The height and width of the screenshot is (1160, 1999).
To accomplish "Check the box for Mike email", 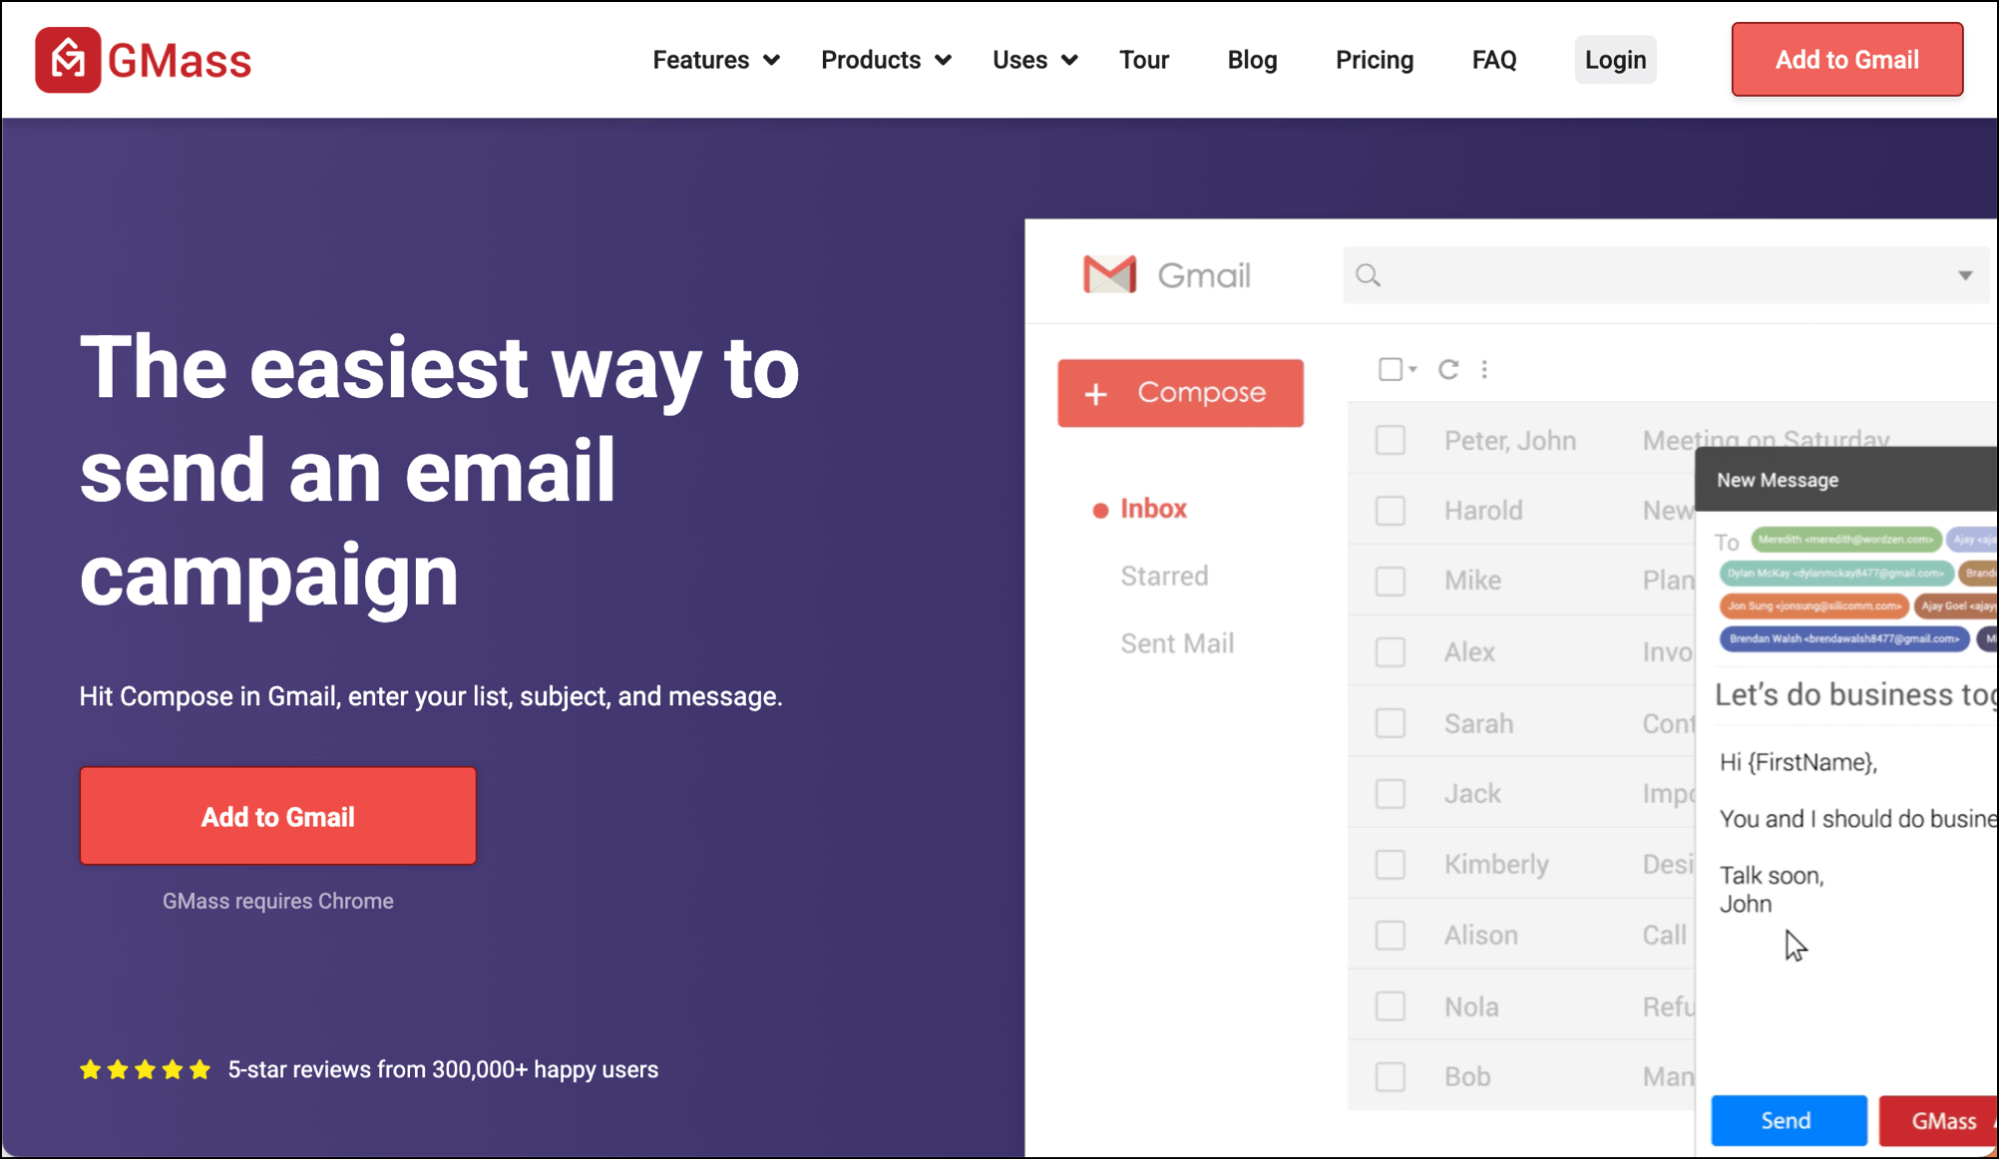I will pos(1390,581).
